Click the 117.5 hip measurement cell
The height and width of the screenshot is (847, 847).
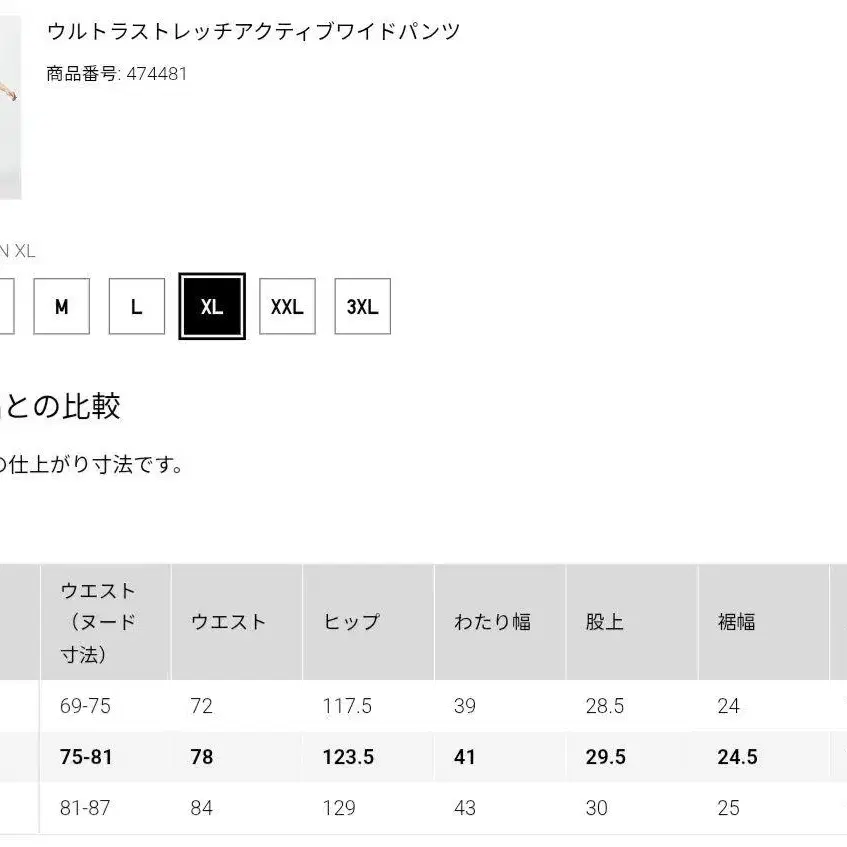pos(347,706)
